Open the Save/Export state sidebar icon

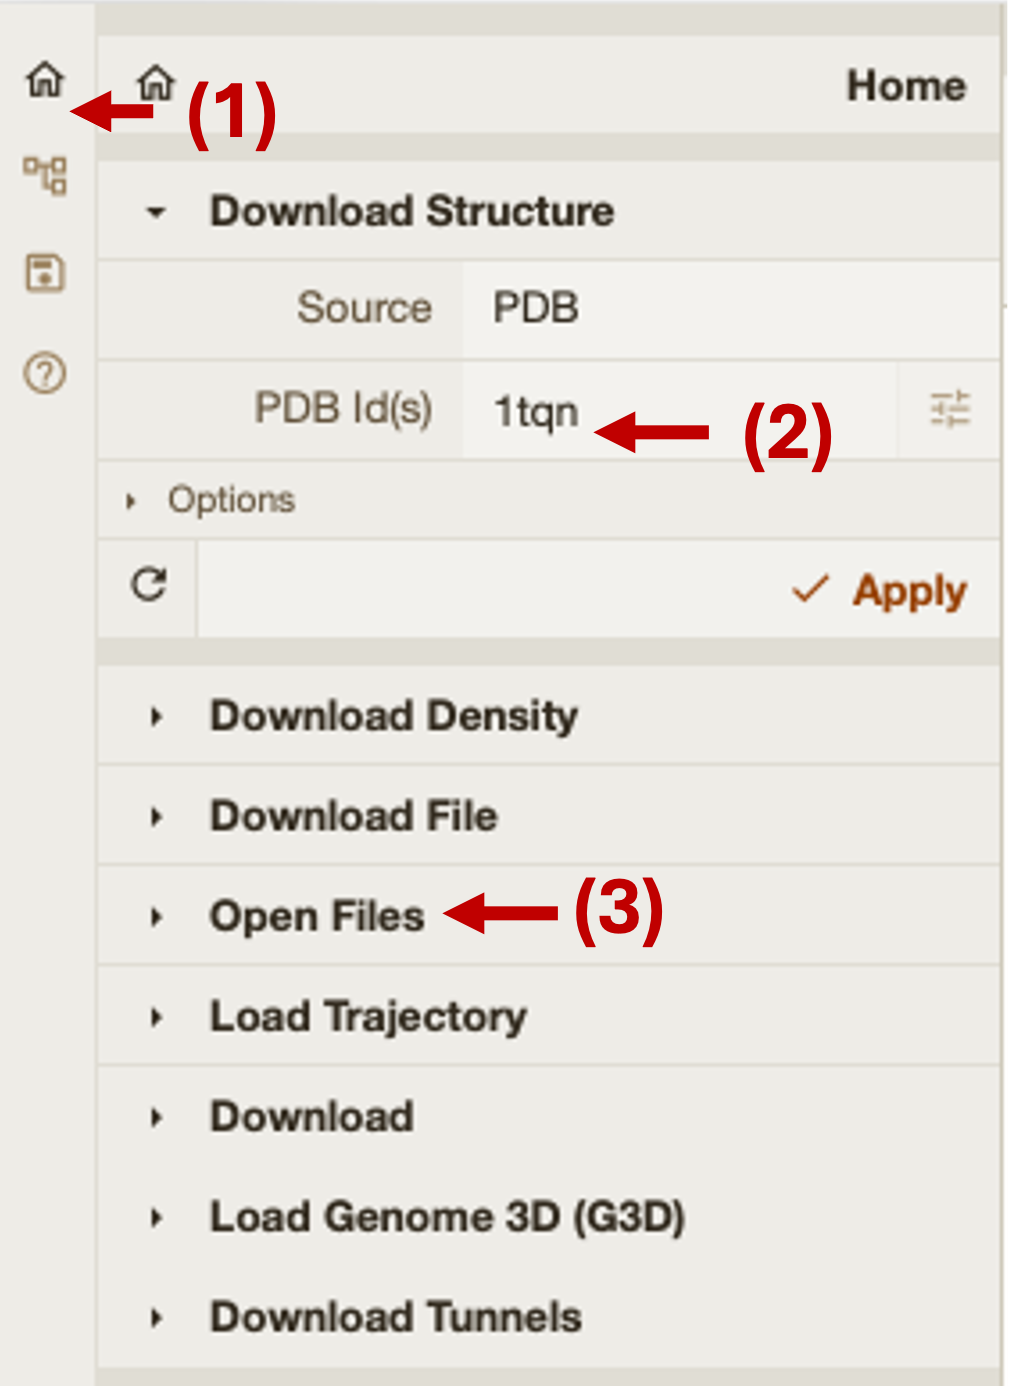pyautogui.click(x=45, y=273)
